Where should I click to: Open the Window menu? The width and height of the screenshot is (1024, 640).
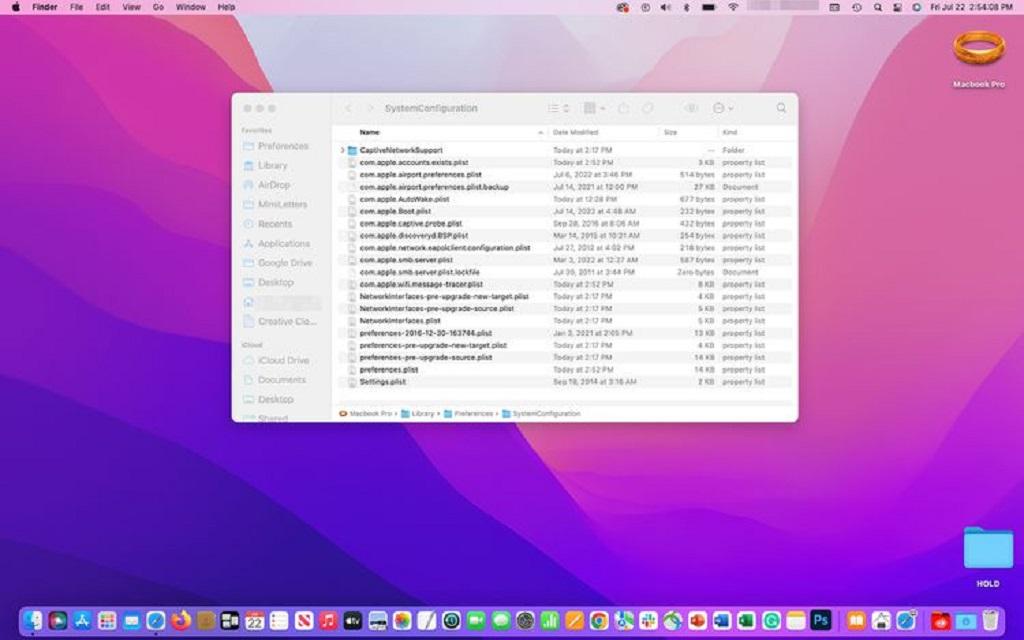pyautogui.click(x=191, y=7)
